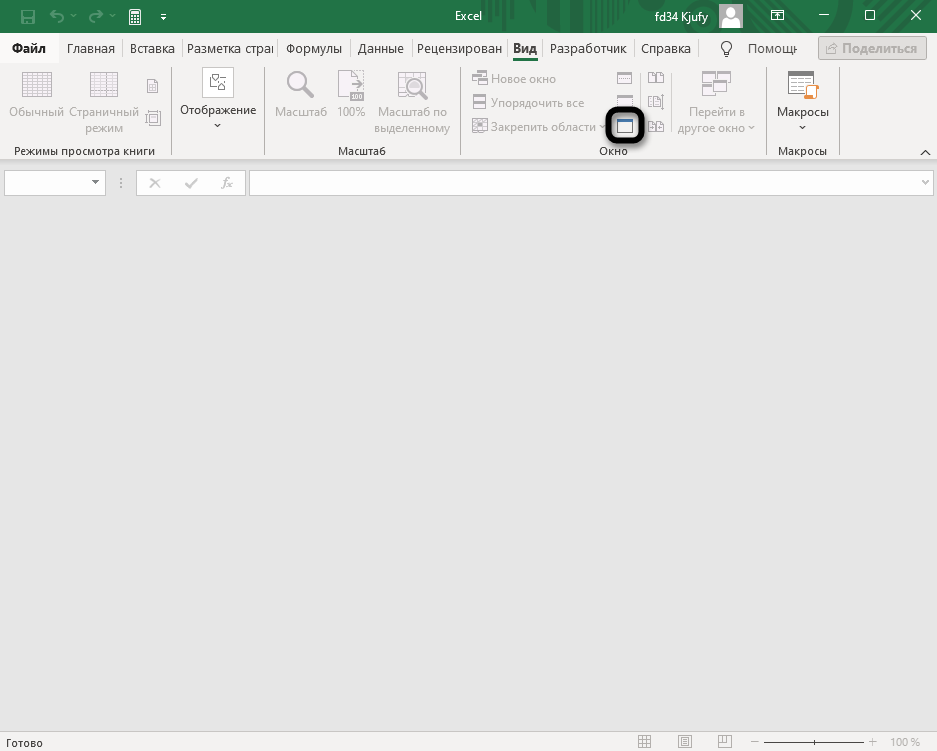Click inside the Name Box field
937x751 pixels.
click(x=47, y=183)
